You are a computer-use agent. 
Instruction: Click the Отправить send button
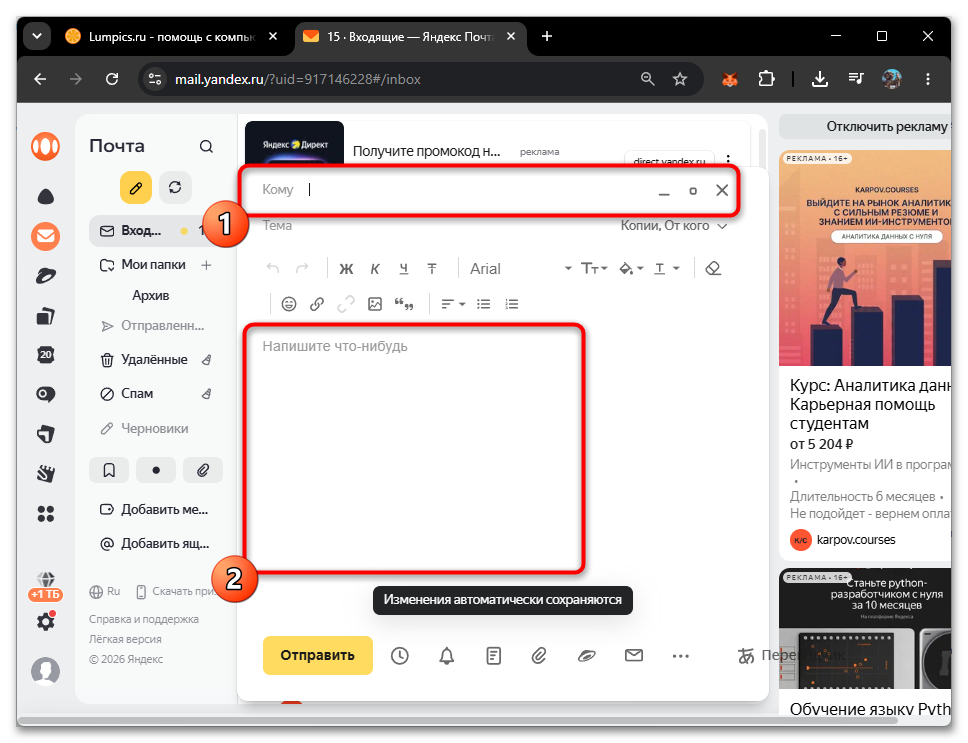317,655
